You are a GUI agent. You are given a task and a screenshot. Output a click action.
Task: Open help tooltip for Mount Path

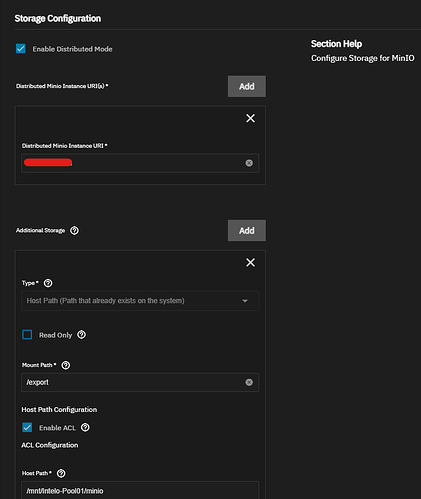tap(66, 365)
